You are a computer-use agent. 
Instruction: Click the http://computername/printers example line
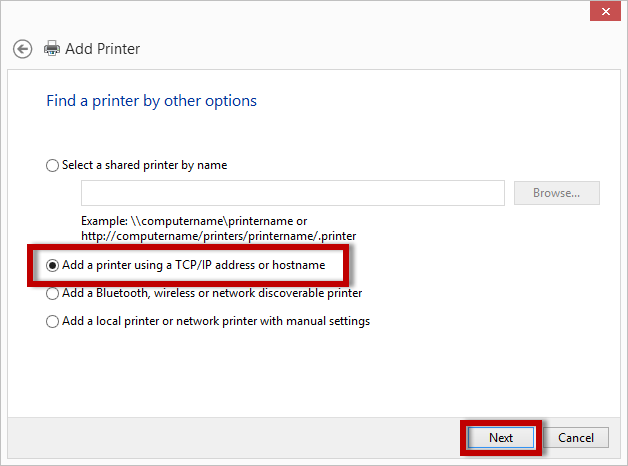219,235
